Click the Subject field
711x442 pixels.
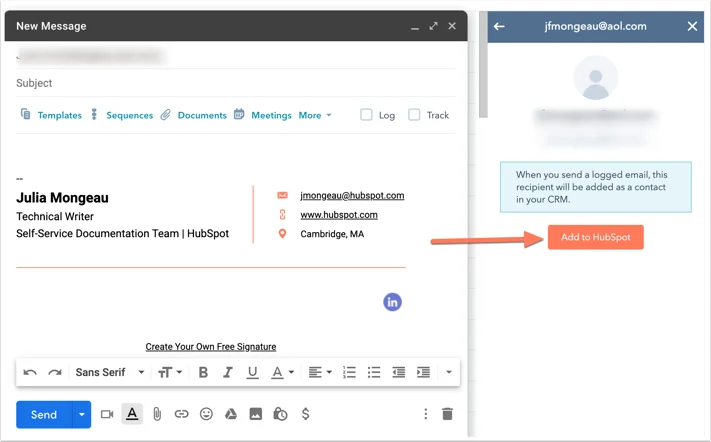[236, 83]
